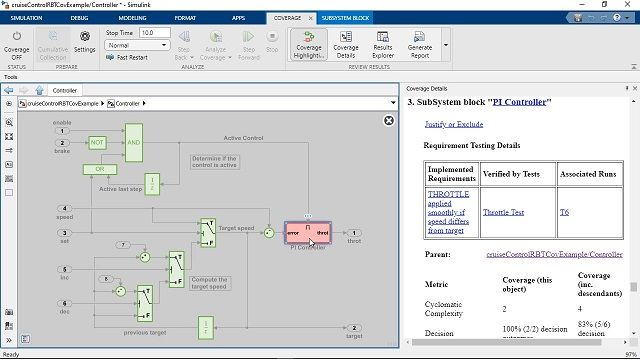Navigate Back with the left arrow
Image resolution: width=640 pixels, height=360 pixels.
pos(9,90)
